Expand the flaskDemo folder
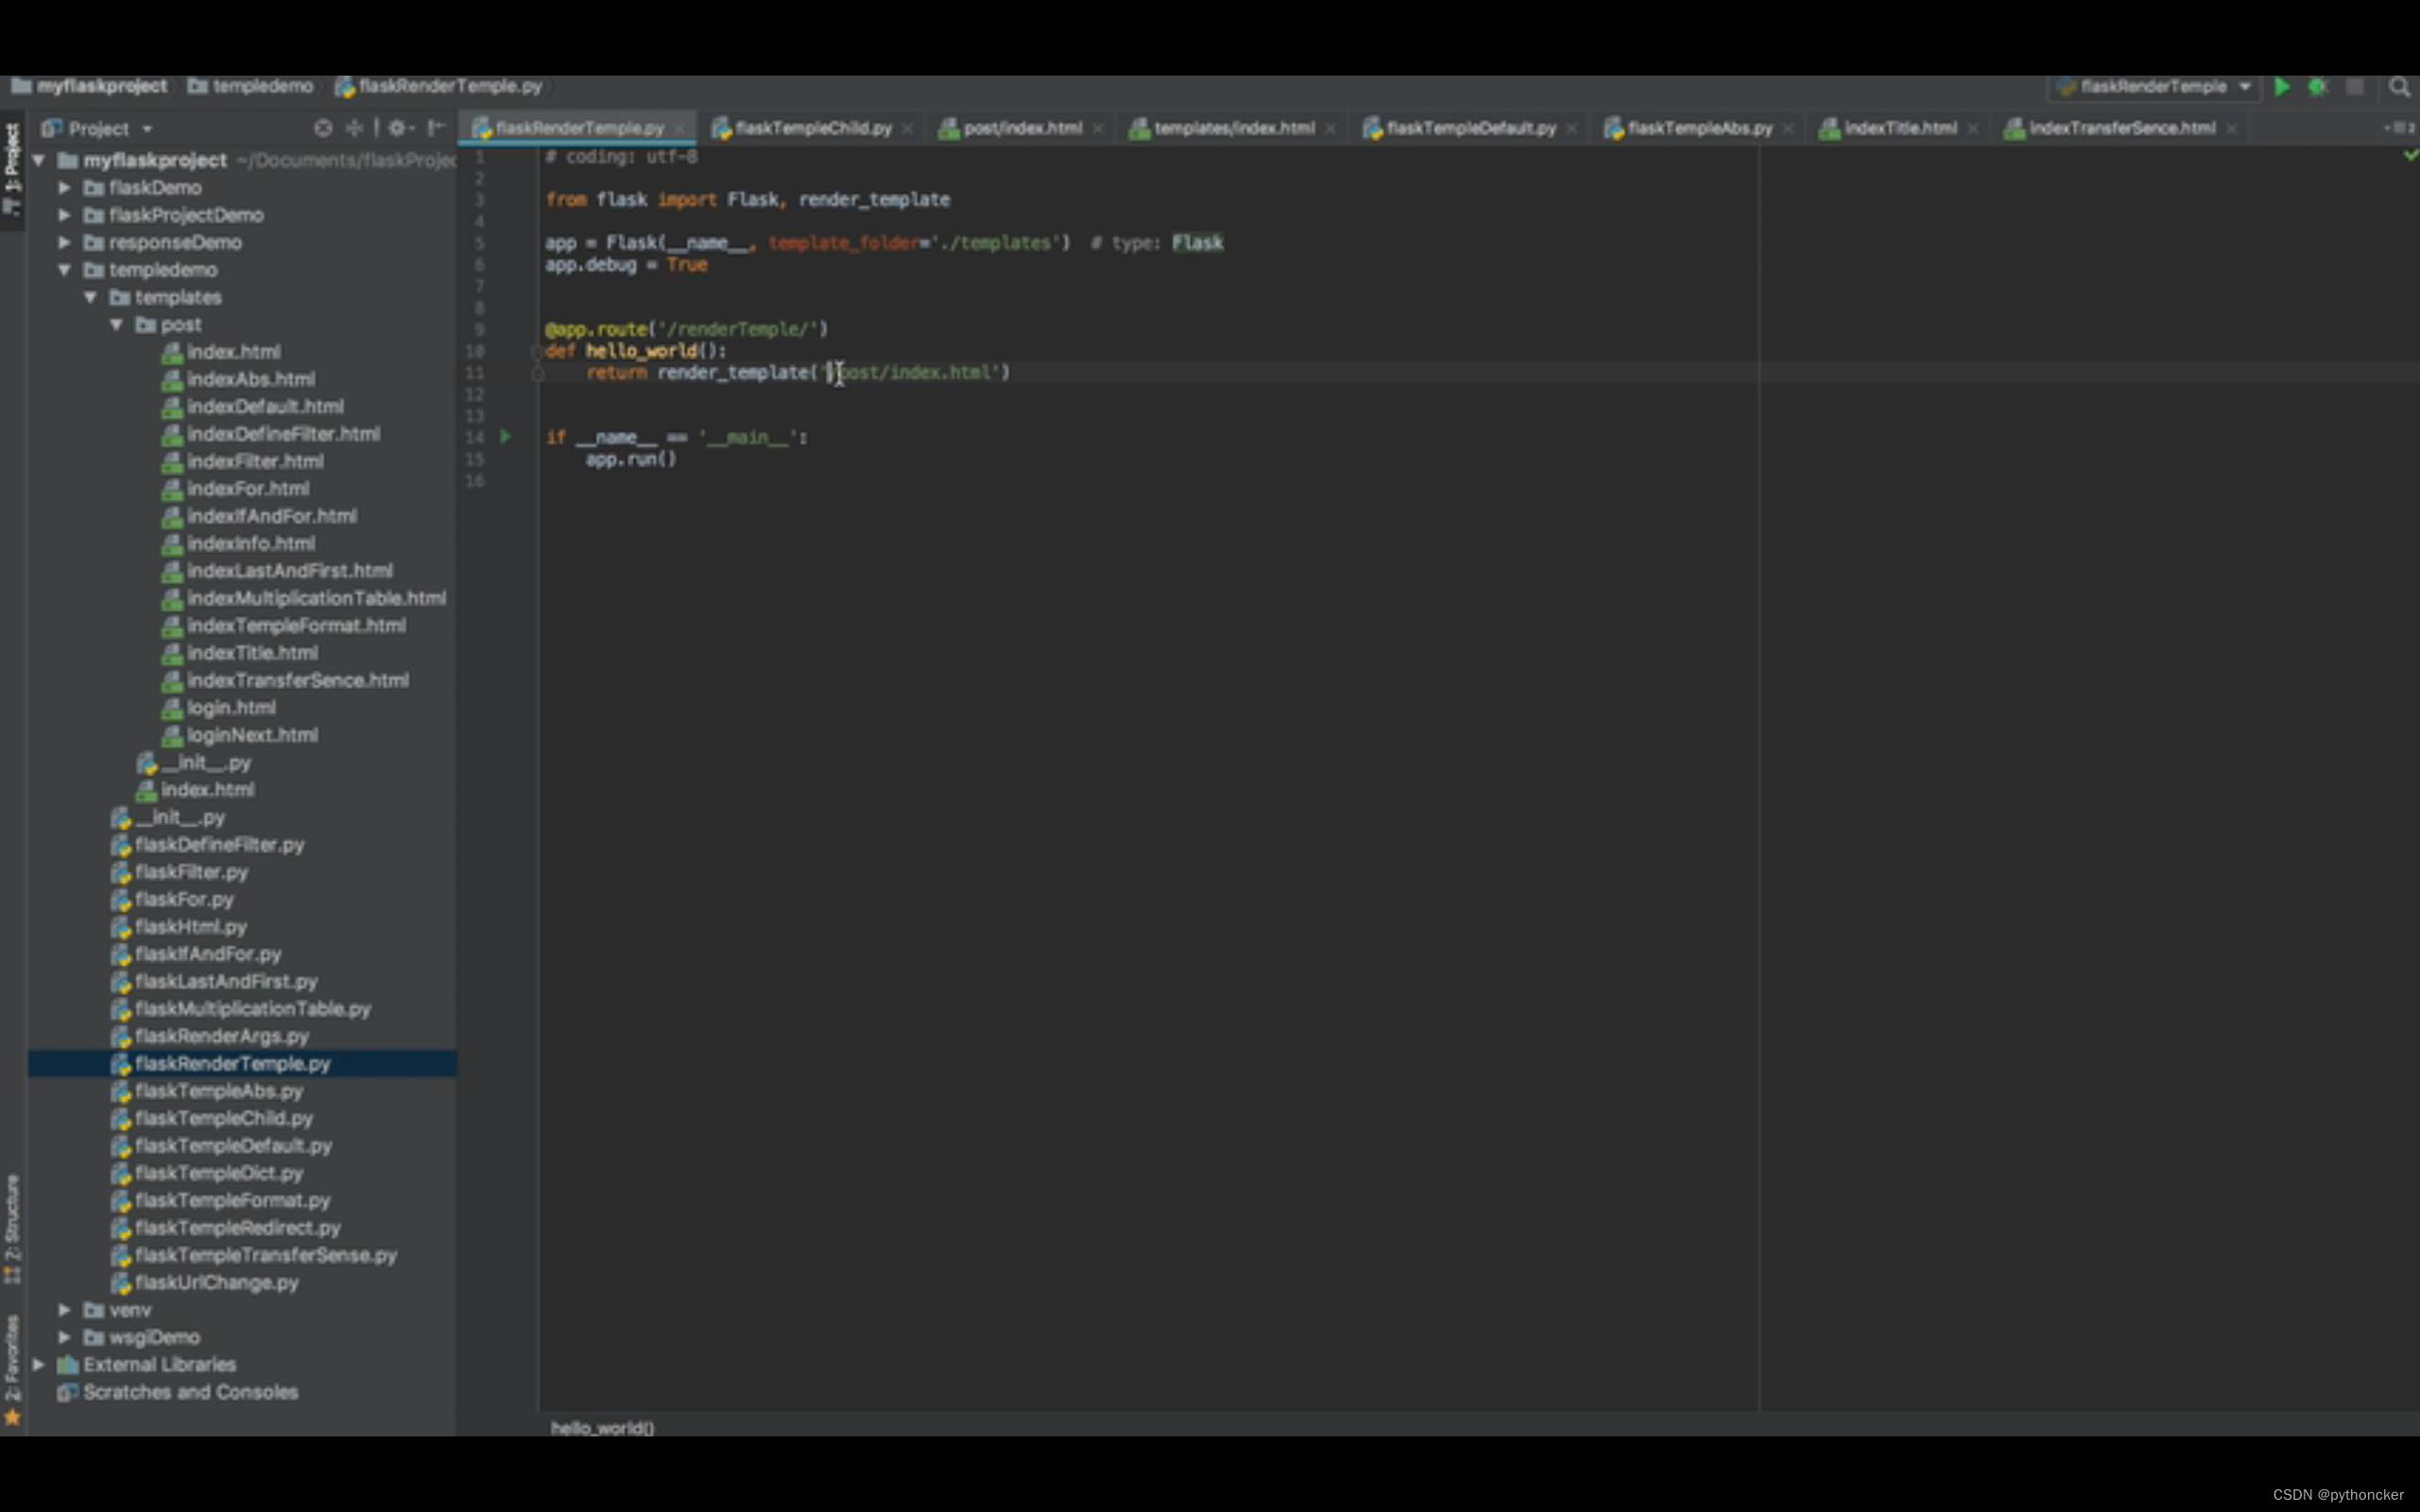Screen dimensions: 2420x1512 [x=64, y=188]
